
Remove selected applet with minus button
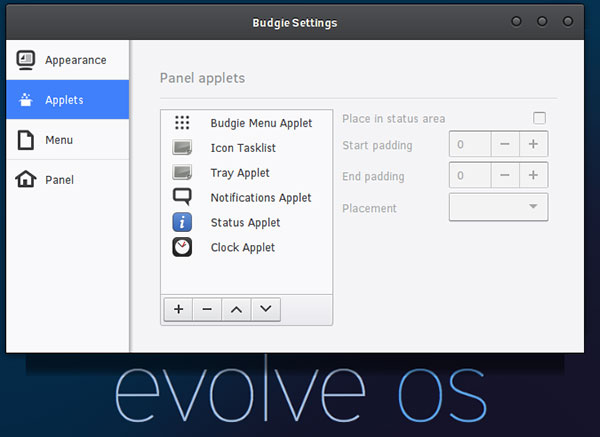[x=207, y=309]
